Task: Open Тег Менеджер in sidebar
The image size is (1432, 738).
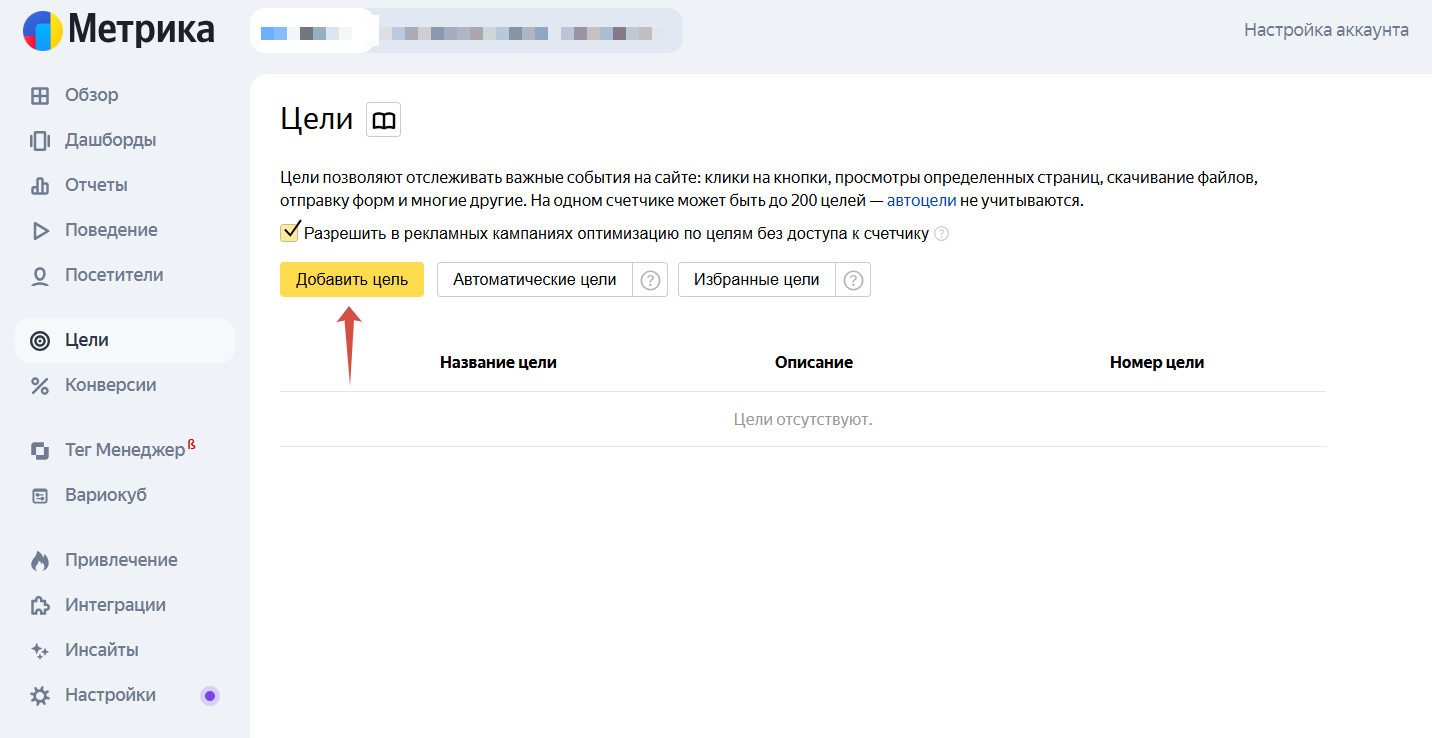Action: coord(124,450)
